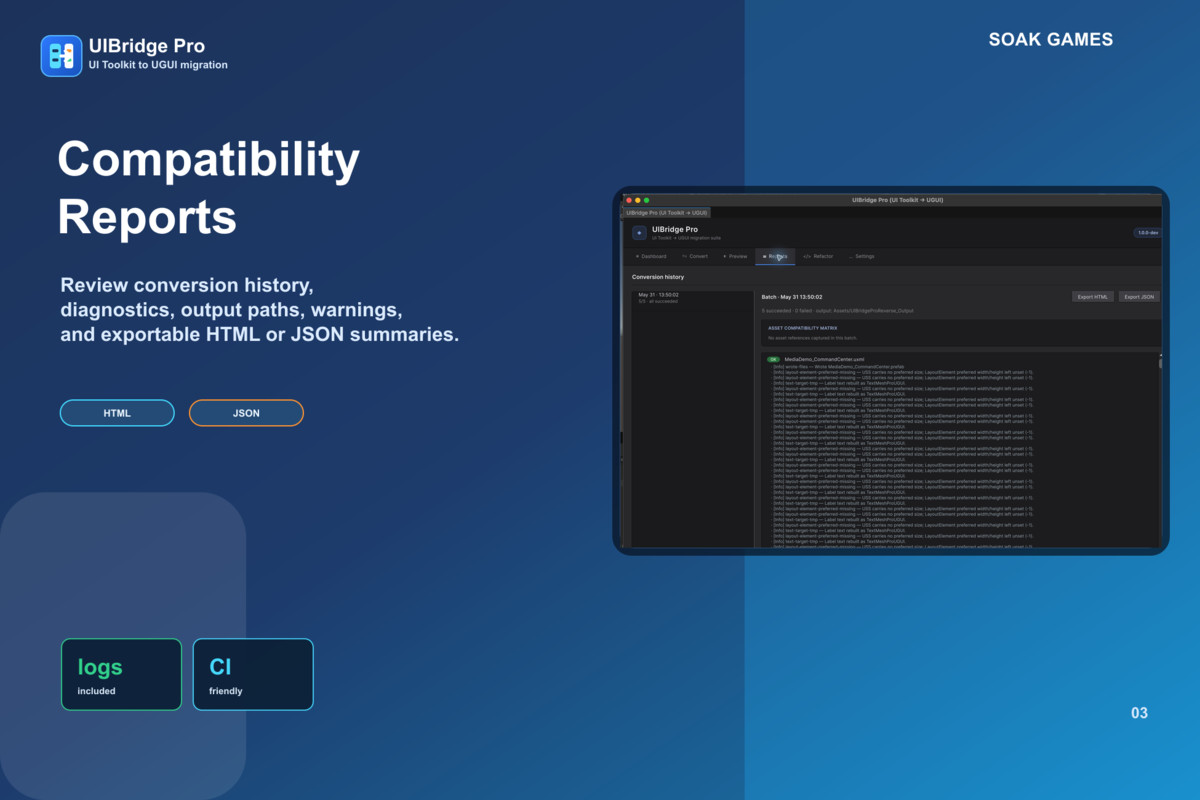The image size is (1200, 800).
Task: Open the Dashboard tab
Action: (x=651, y=256)
